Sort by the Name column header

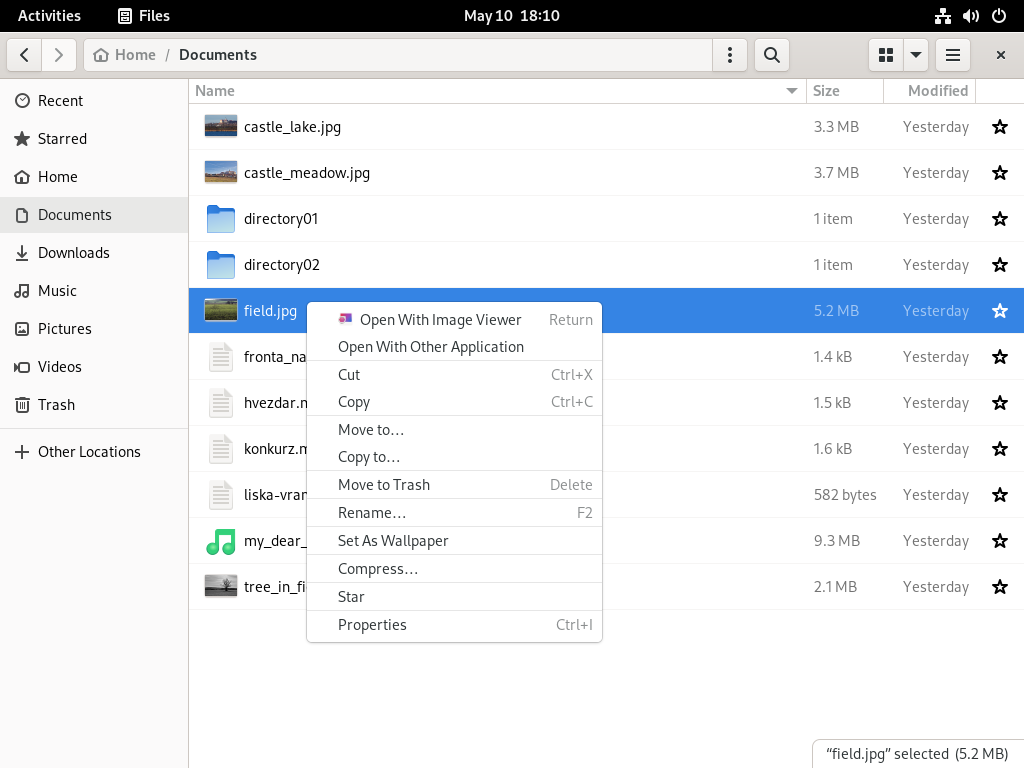498,91
